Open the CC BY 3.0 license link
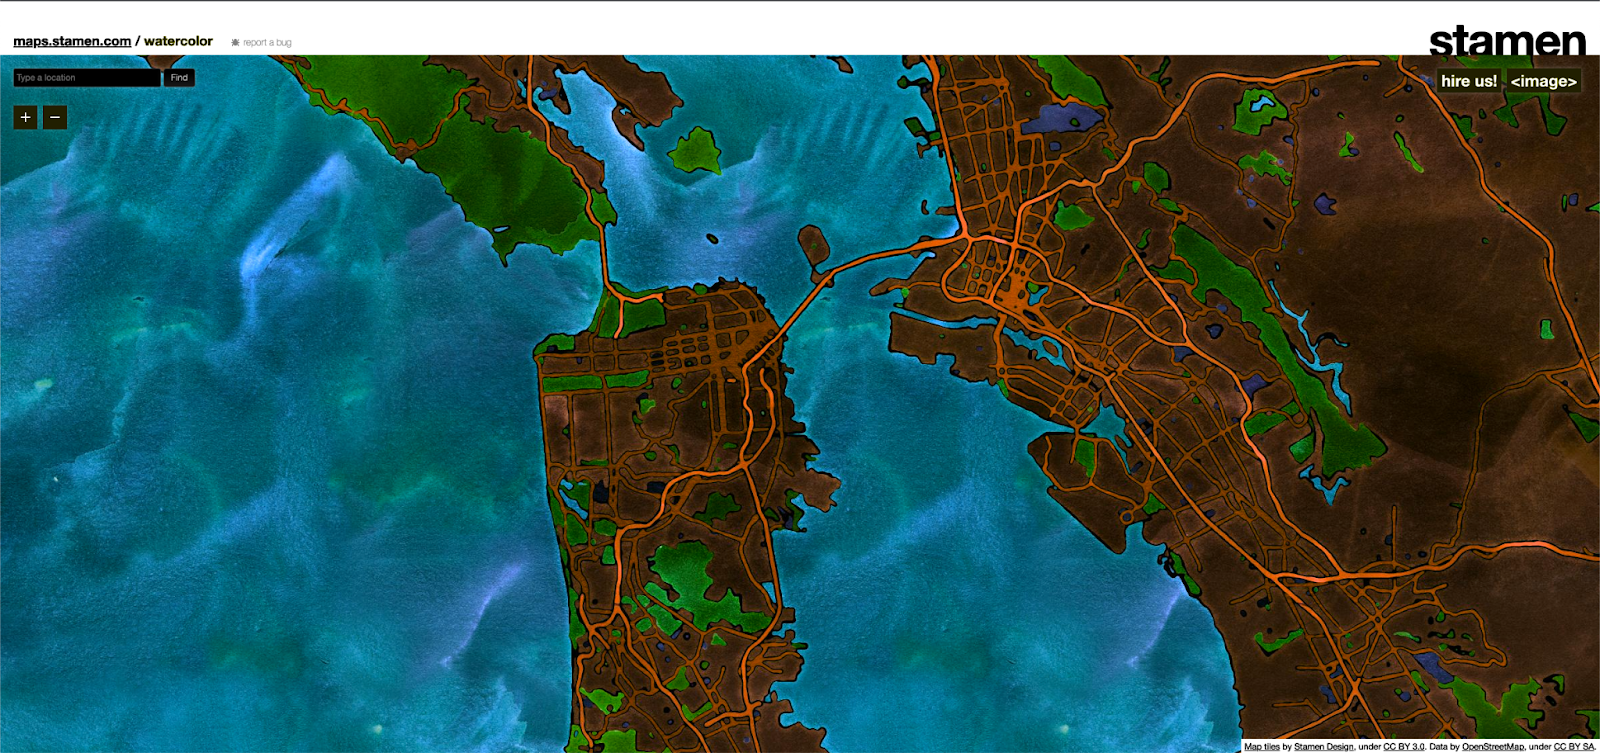The height and width of the screenshot is (753, 1600). (x=1403, y=746)
